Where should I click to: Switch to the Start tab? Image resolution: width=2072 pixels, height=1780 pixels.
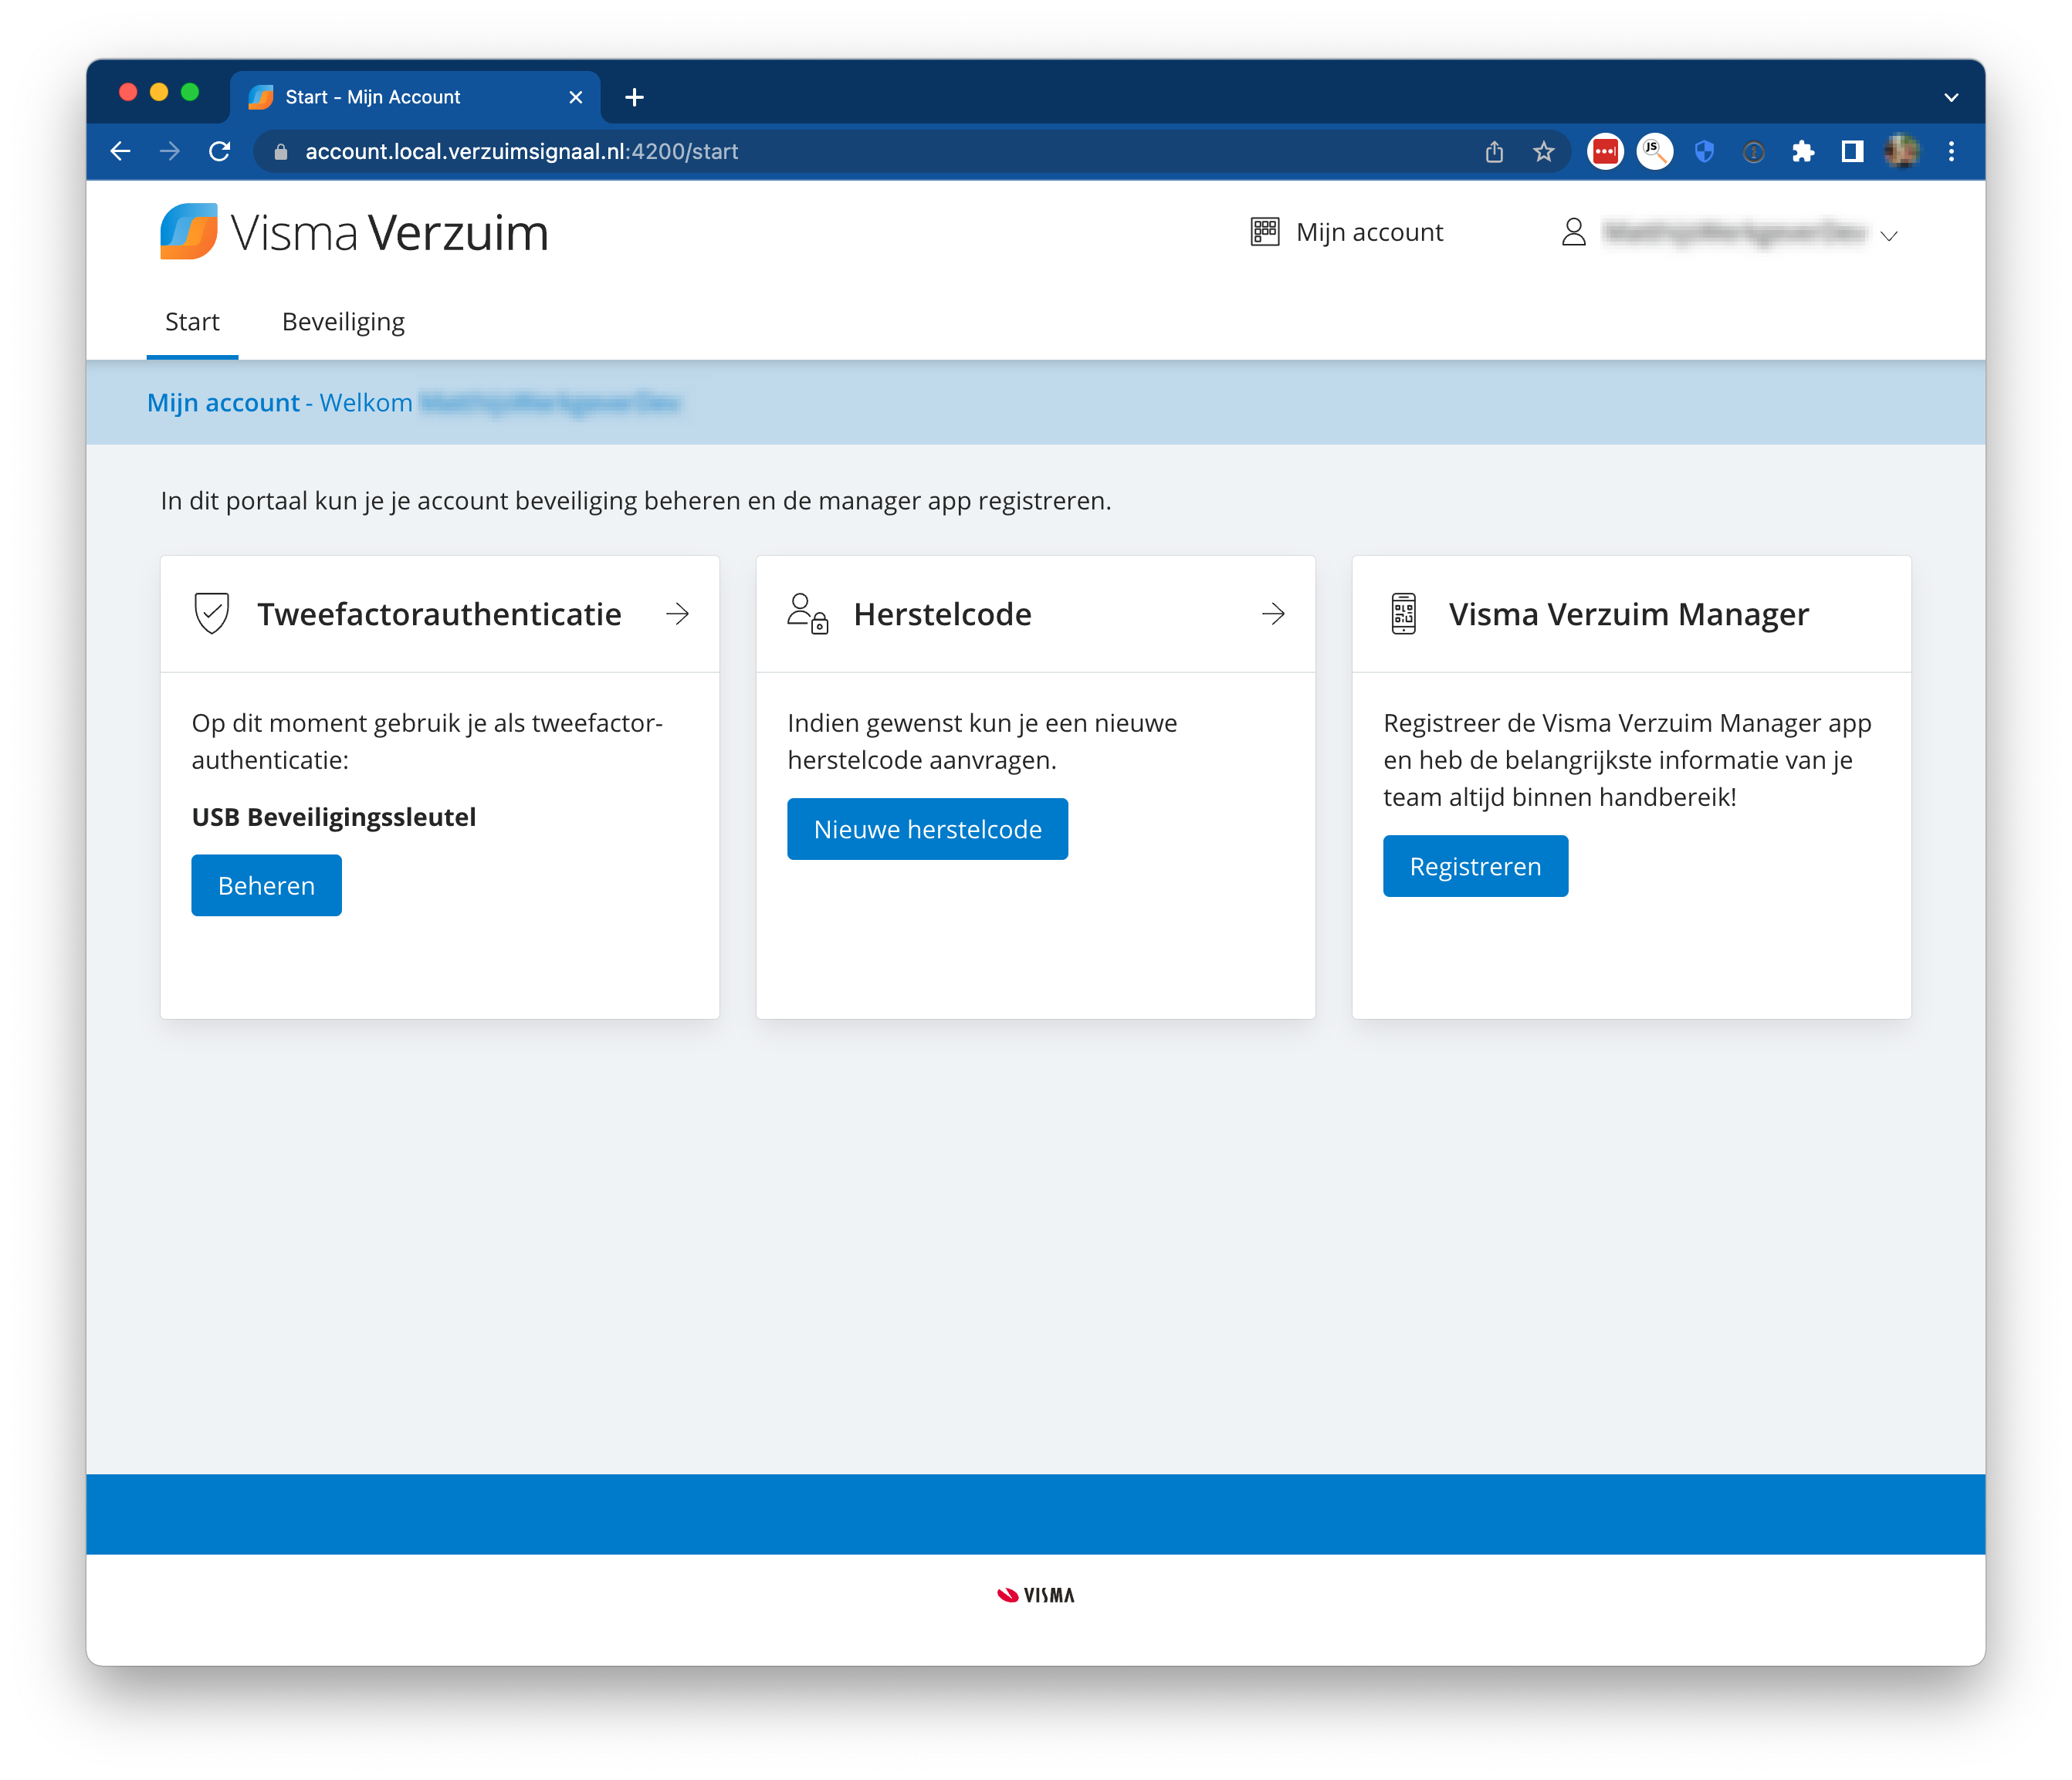192,322
